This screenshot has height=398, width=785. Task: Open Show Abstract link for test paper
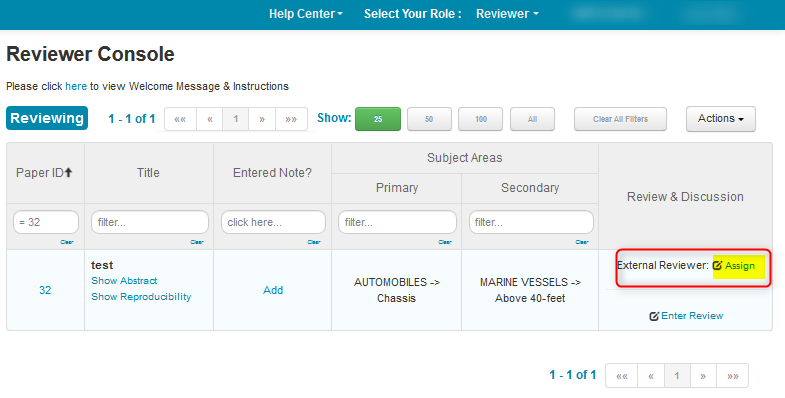tap(124, 281)
